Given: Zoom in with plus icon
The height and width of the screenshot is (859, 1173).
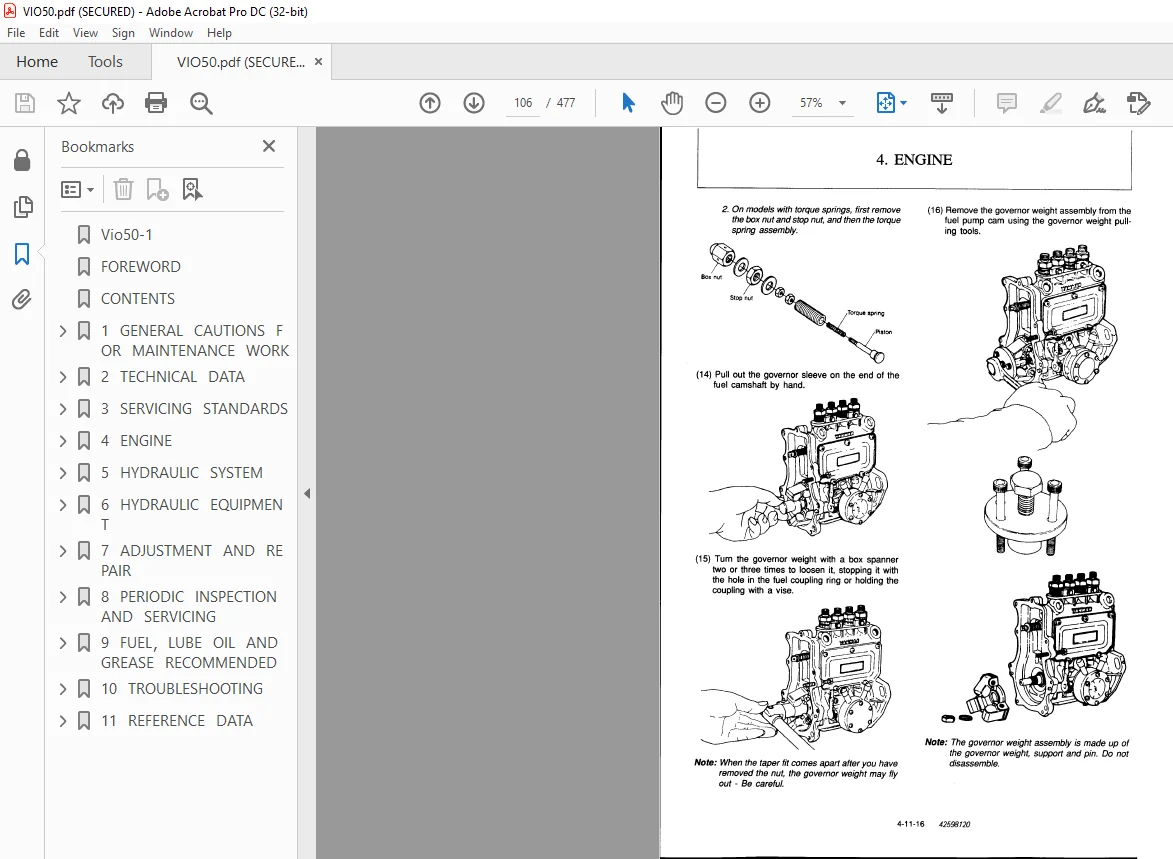Looking at the screenshot, I should pyautogui.click(x=759, y=103).
